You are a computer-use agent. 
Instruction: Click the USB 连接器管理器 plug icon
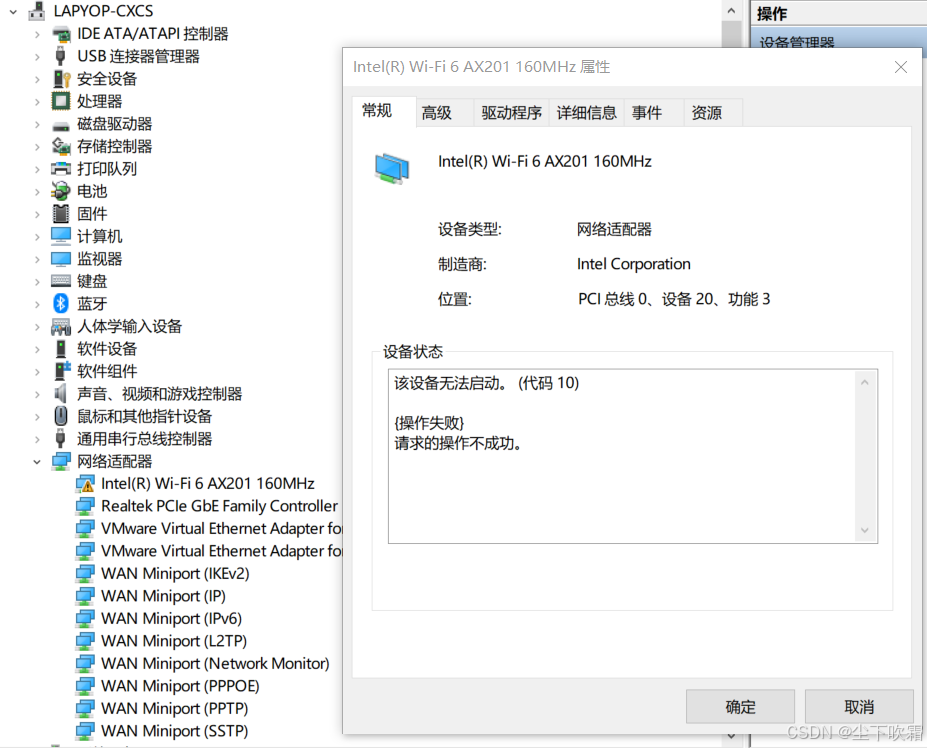60,56
